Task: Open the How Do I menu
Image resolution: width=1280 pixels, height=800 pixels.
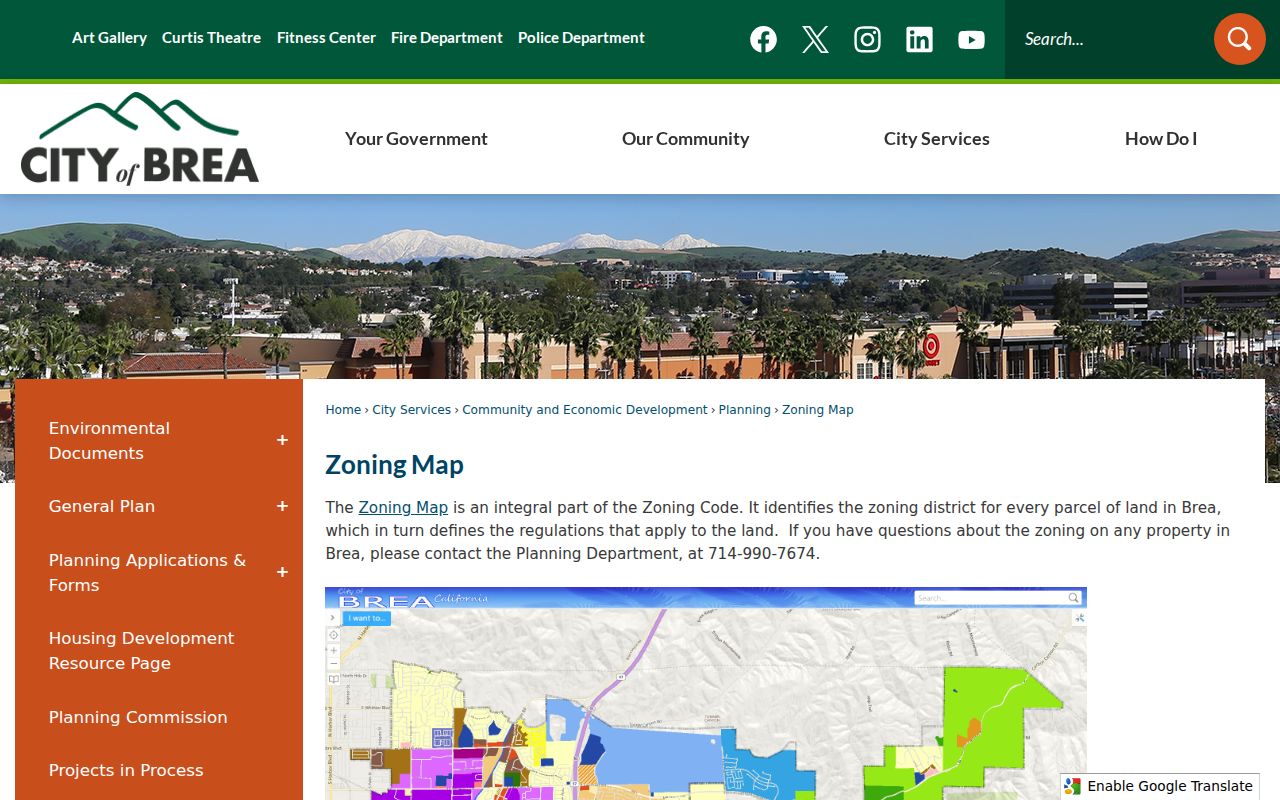Action: (x=1161, y=139)
